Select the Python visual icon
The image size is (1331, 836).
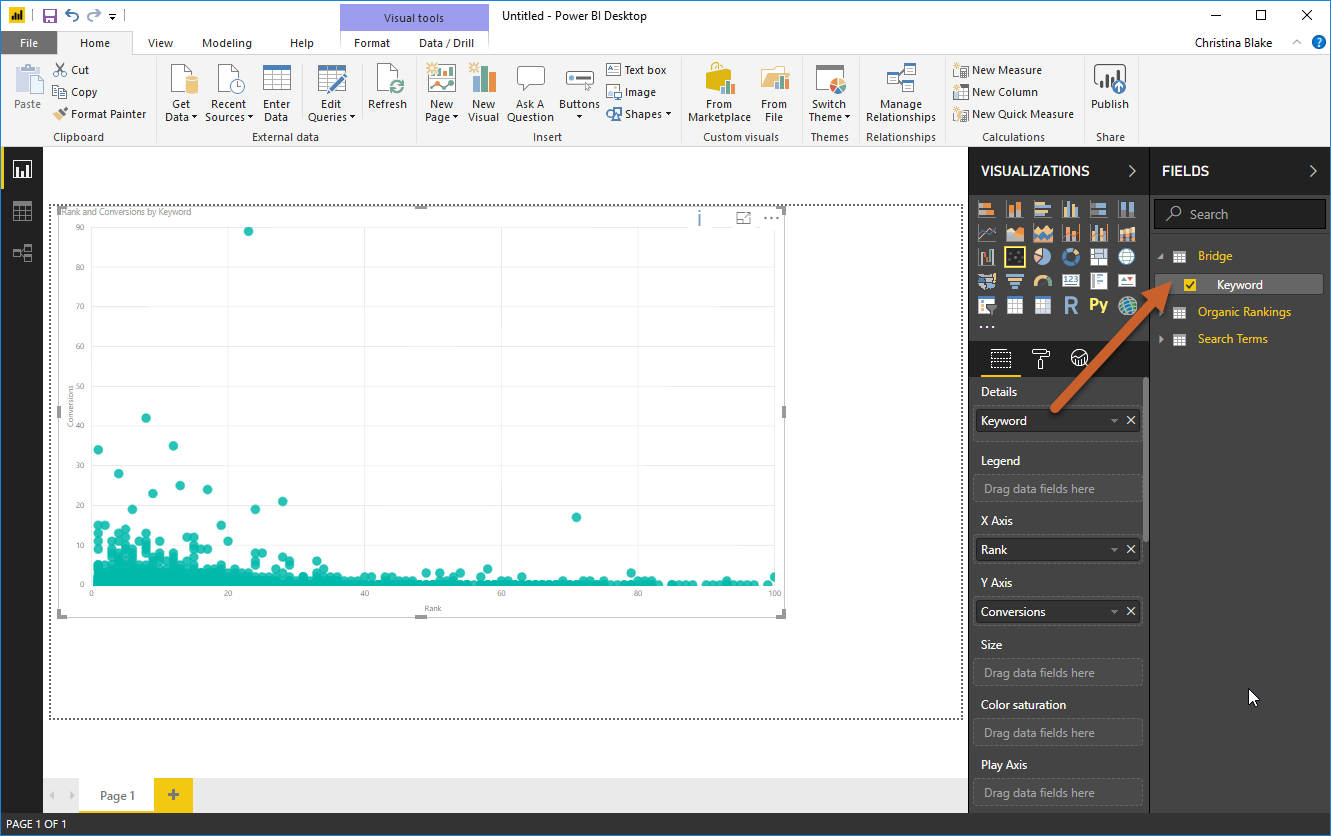tap(1099, 305)
